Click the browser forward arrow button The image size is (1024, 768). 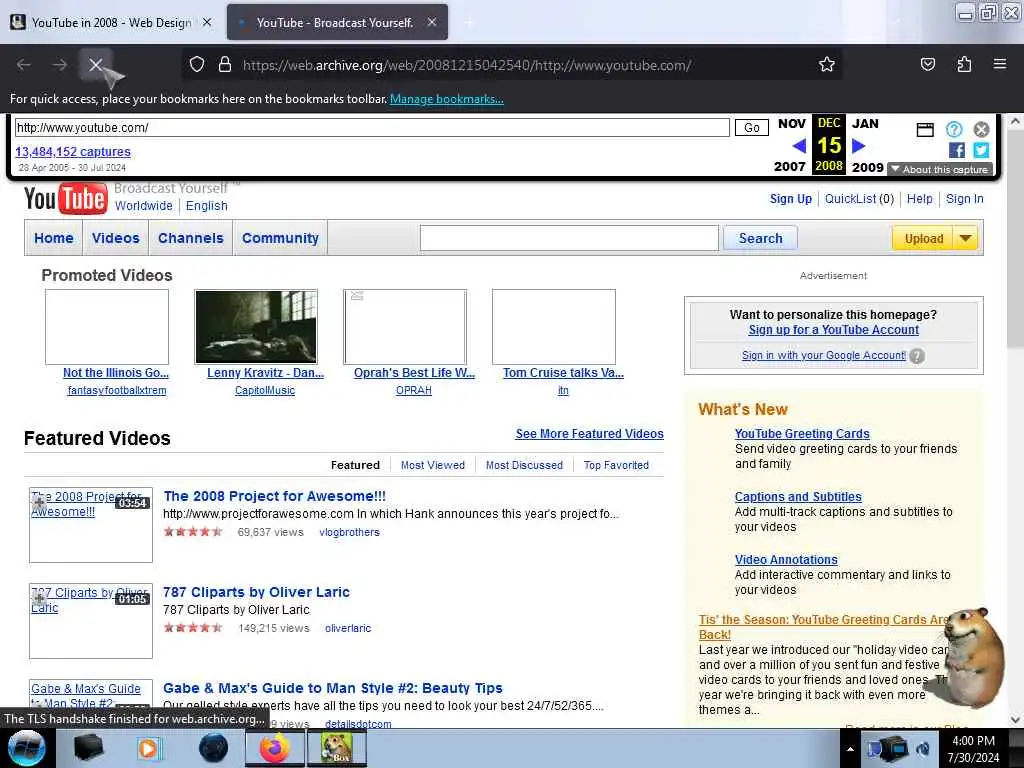tap(60, 65)
